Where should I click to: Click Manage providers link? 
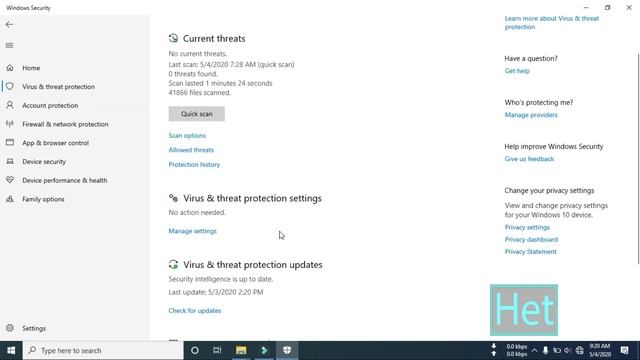[531, 115]
